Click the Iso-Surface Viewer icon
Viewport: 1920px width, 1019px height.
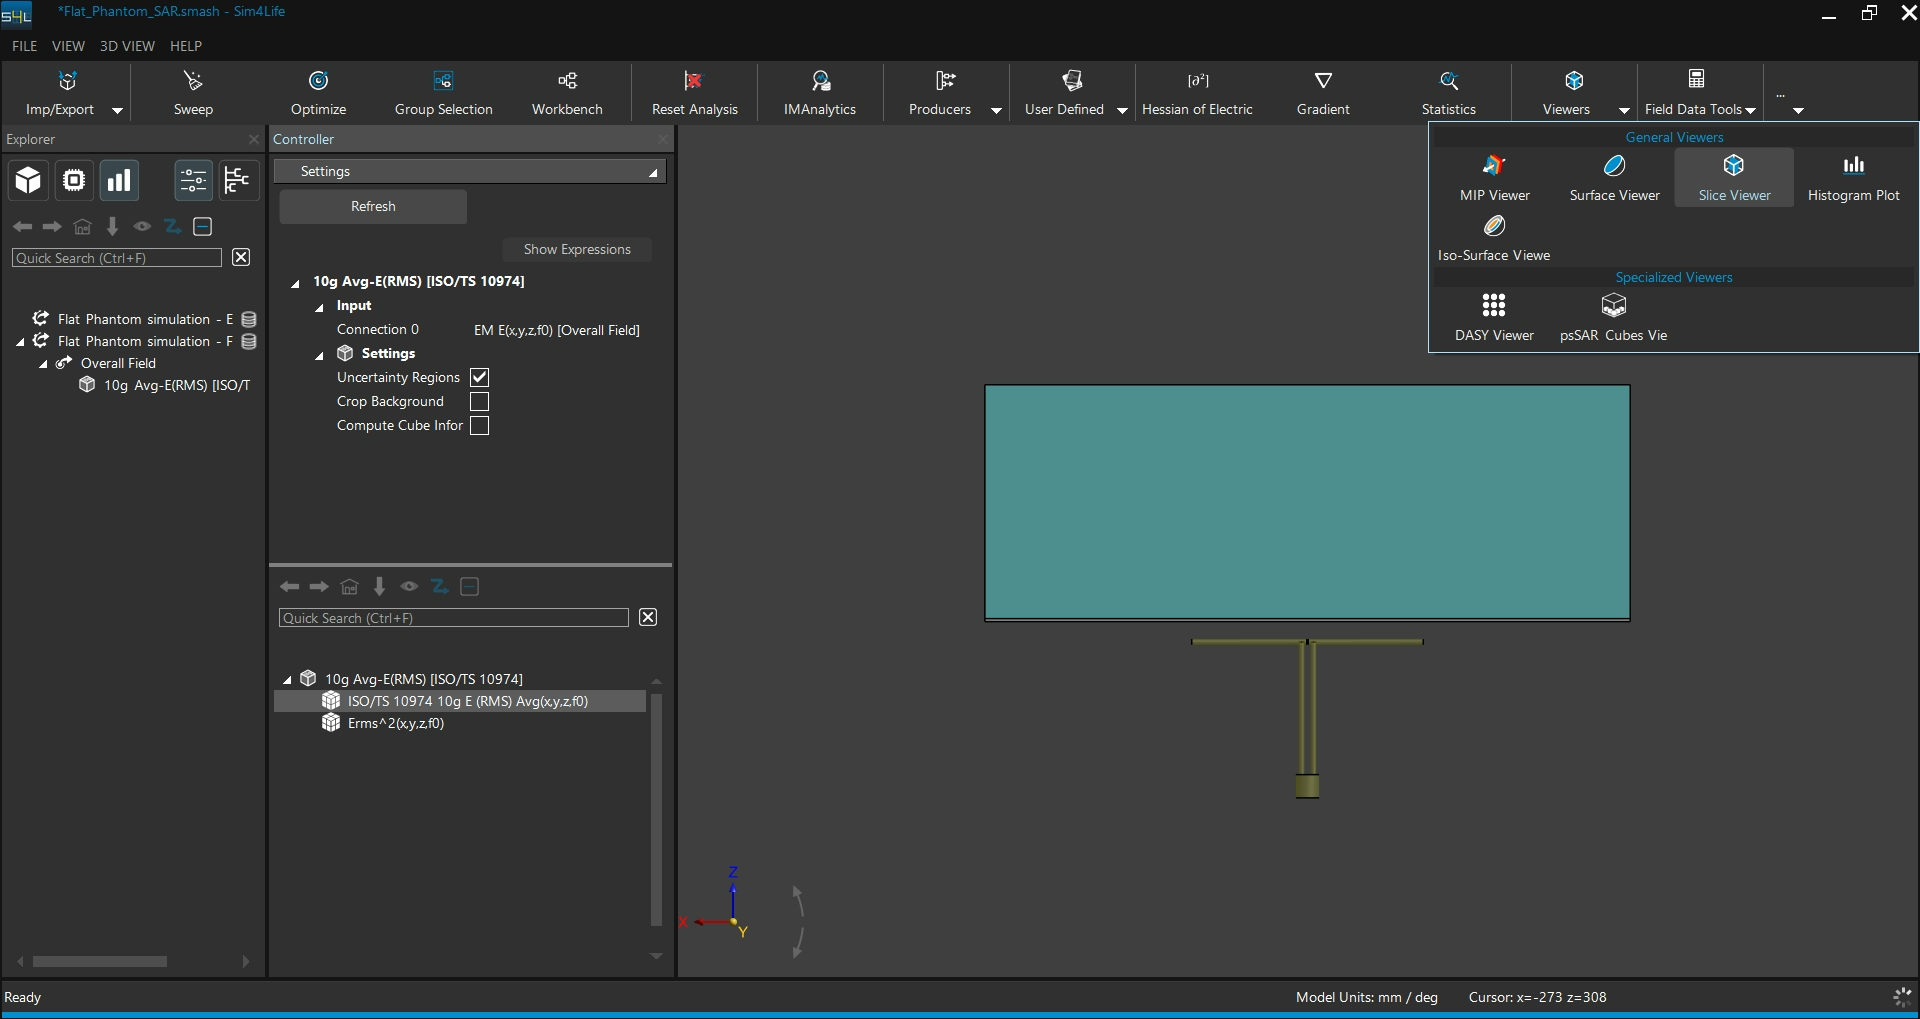pos(1494,226)
